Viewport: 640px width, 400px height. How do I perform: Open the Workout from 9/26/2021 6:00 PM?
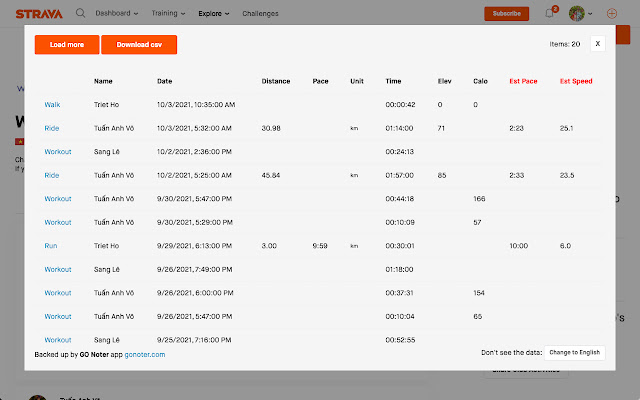58,293
